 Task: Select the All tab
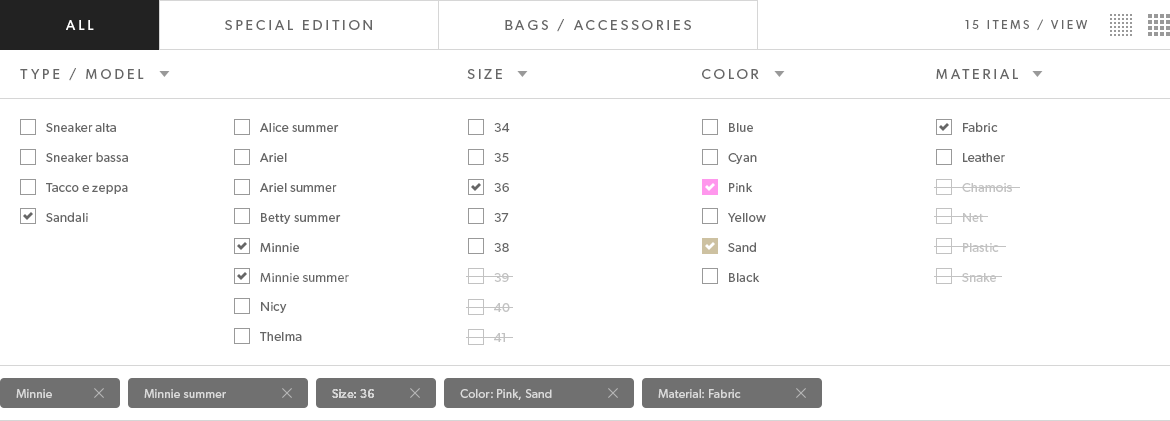click(x=79, y=25)
